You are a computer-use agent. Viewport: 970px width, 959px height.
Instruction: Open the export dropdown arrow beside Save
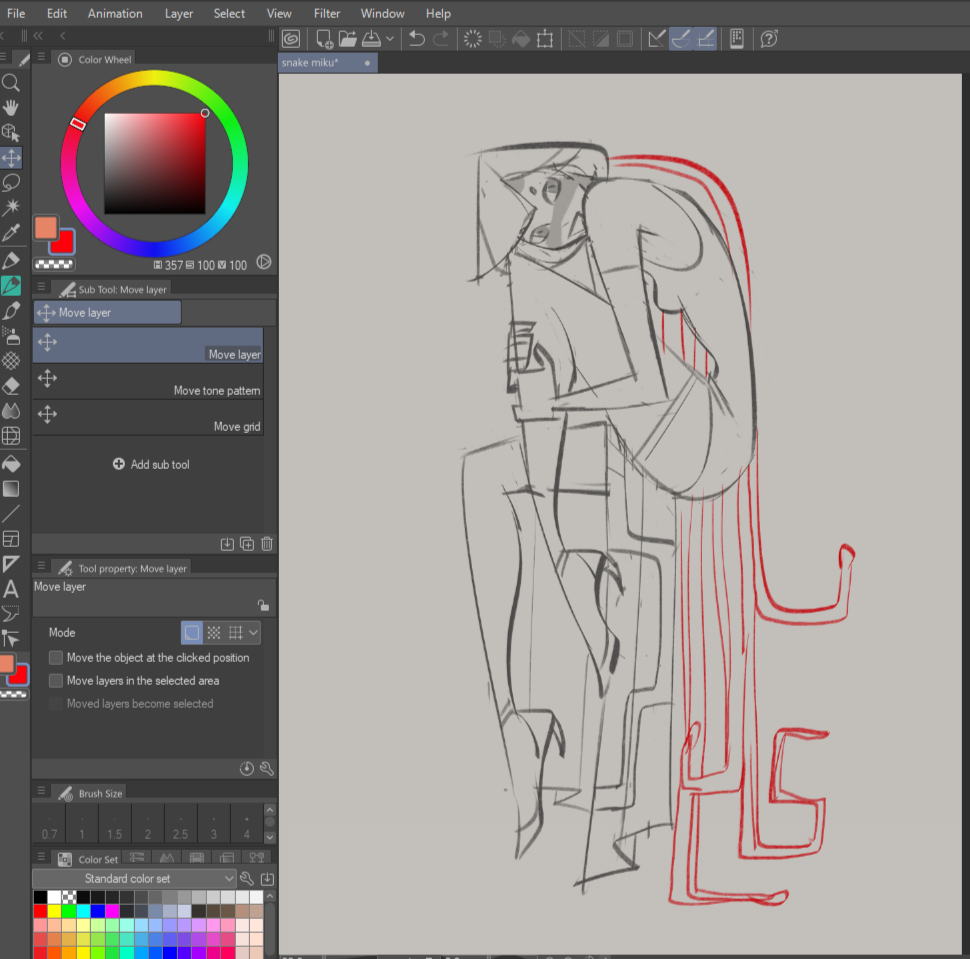click(x=389, y=39)
